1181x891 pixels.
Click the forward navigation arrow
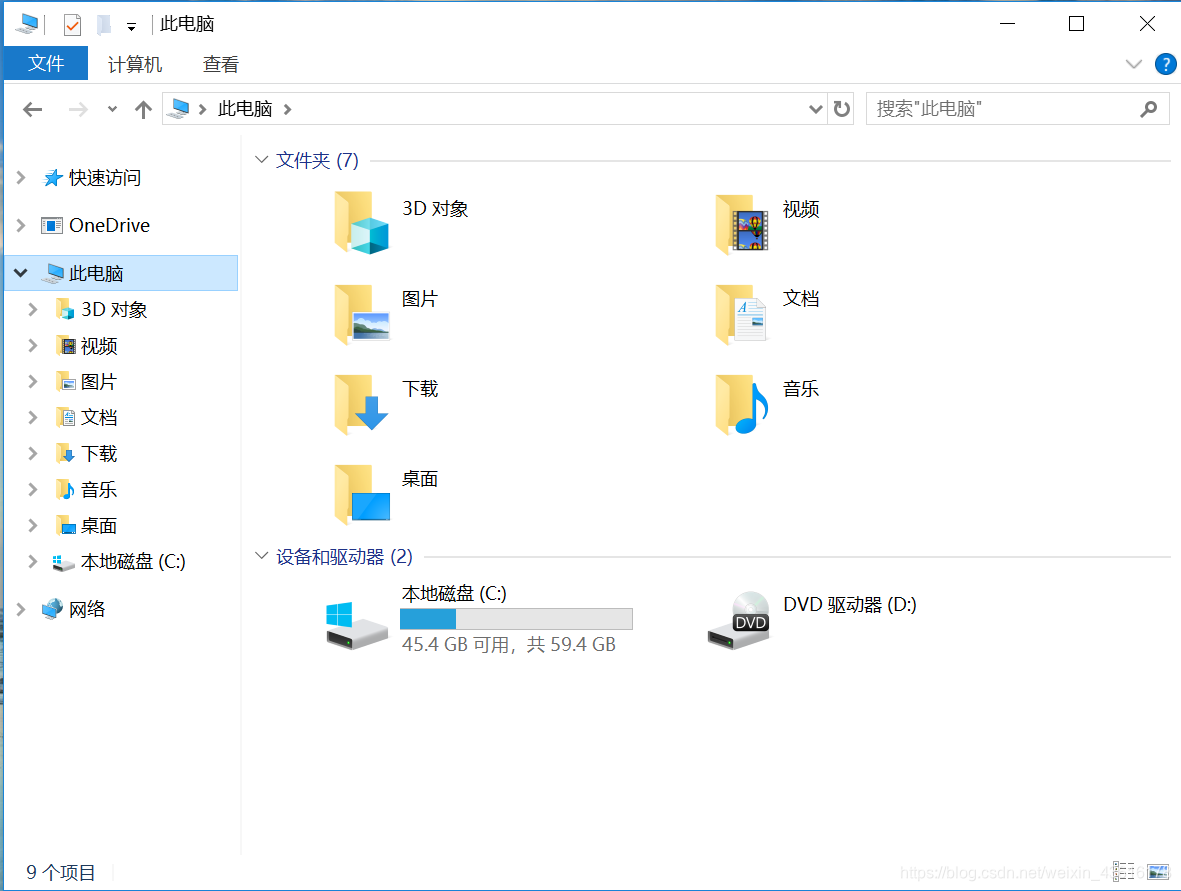[78, 110]
